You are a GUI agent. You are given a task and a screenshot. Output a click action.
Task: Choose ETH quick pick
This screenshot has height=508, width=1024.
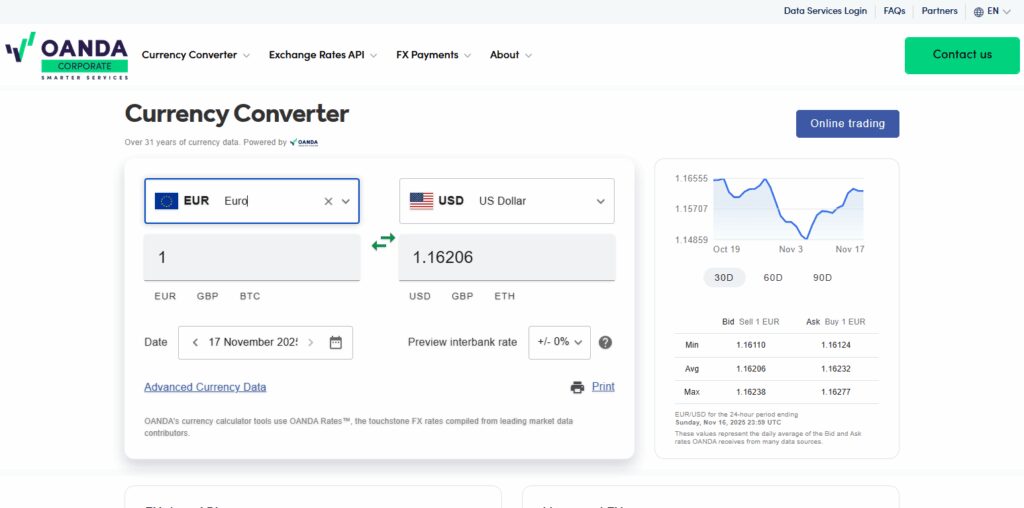(x=505, y=296)
